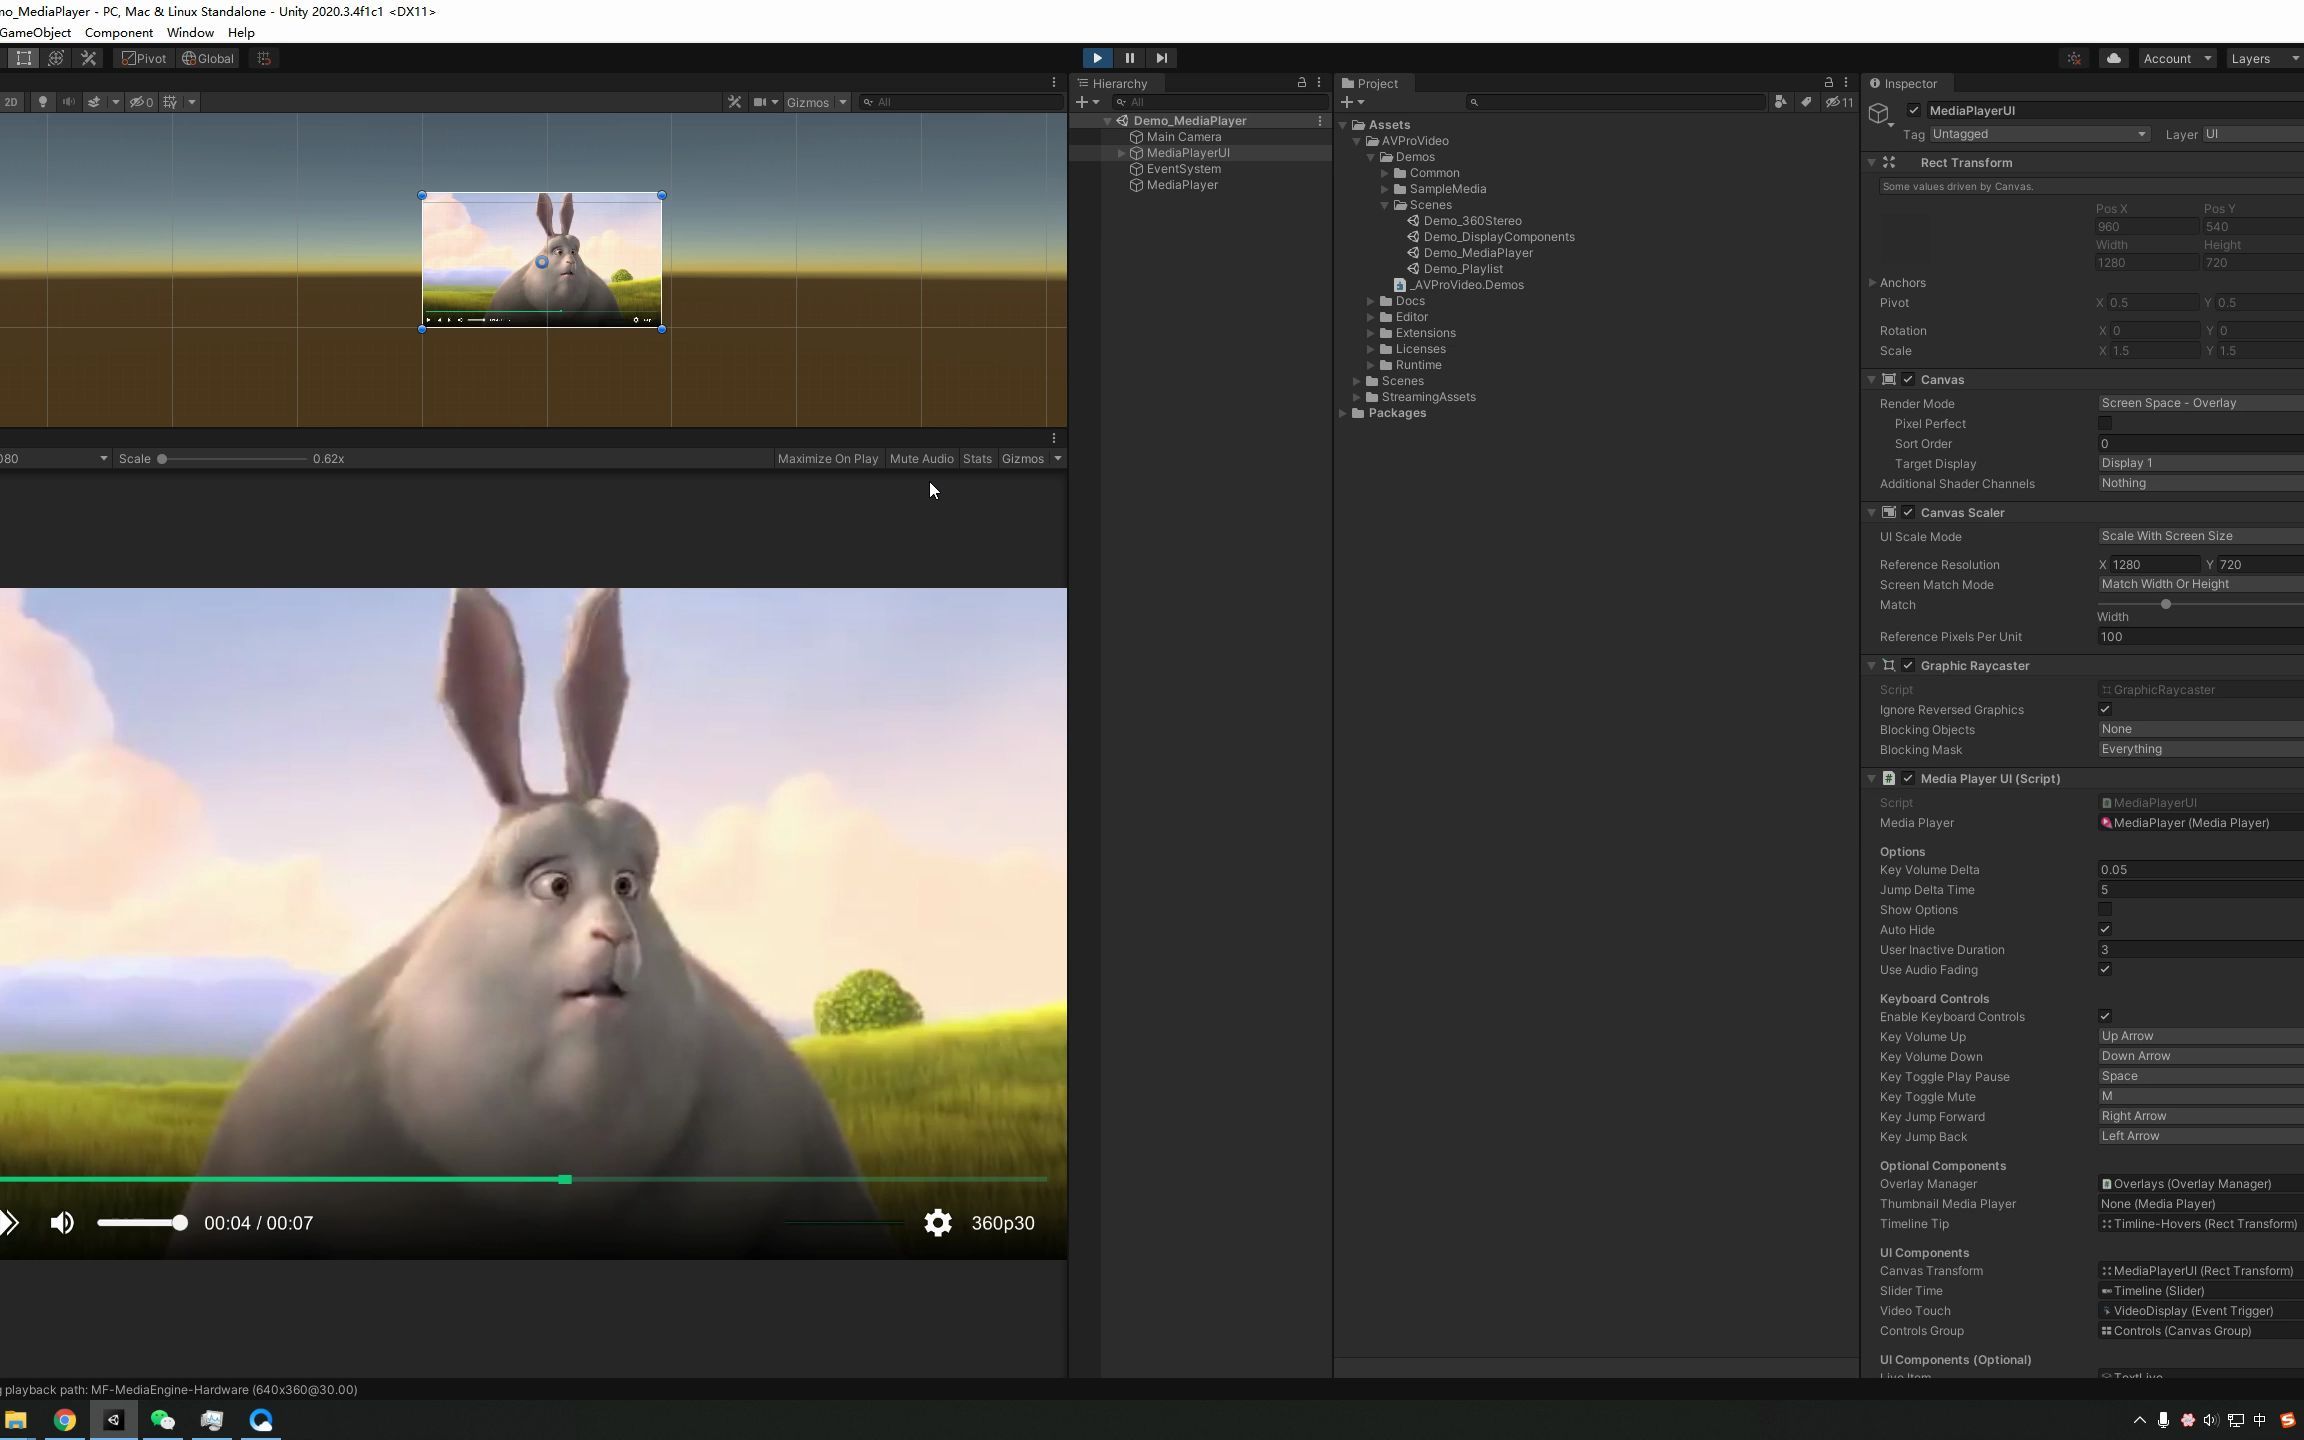Open Scene component editor tools icon
The height and width of the screenshot is (1440, 2304).
[734, 102]
